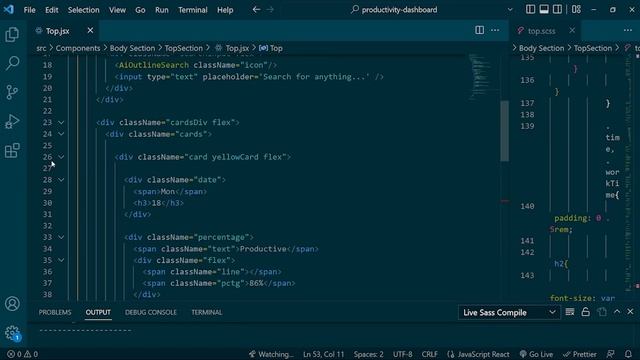The width and height of the screenshot is (640, 360).
Task: Open output log in editor
Action: pyautogui.click(x=602, y=312)
